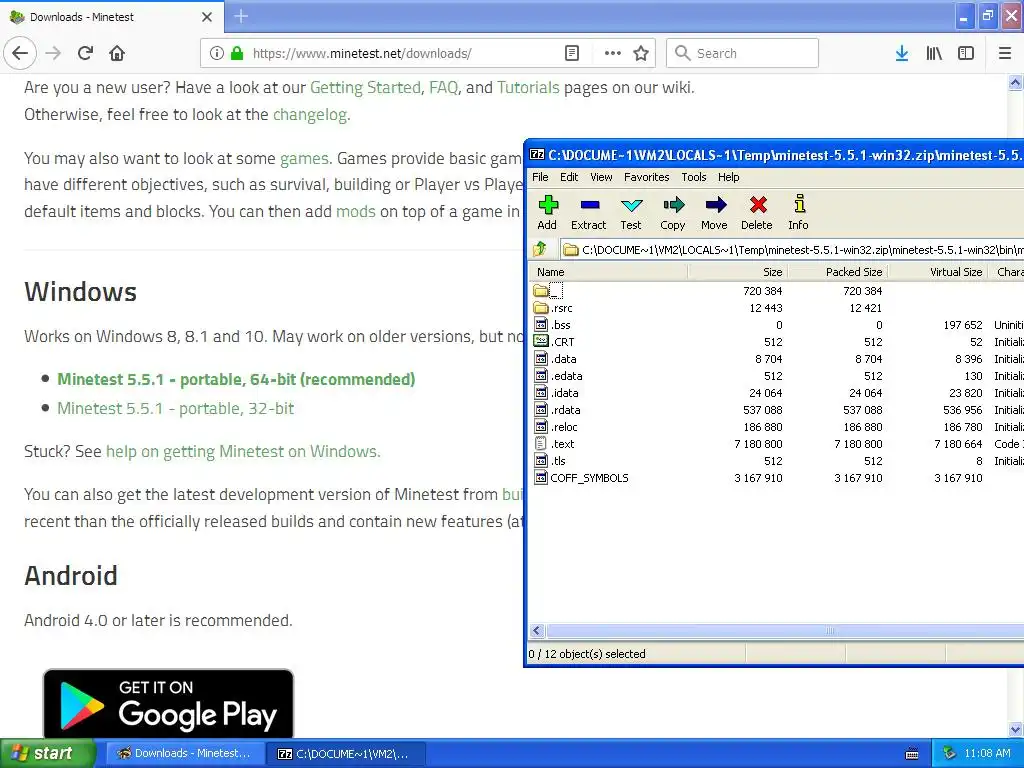Open Firefox home page
Viewport: 1024px width, 768px height.
pyautogui.click(x=117, y=53)
